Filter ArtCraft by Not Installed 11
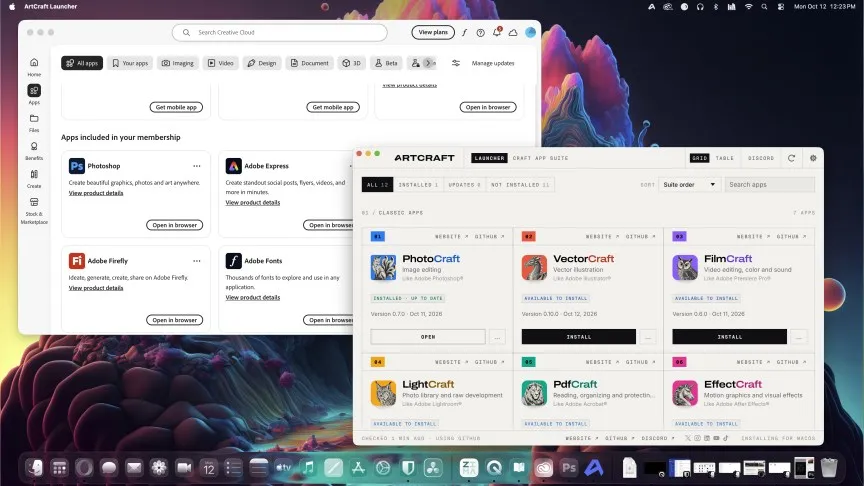 coord(520,185)
